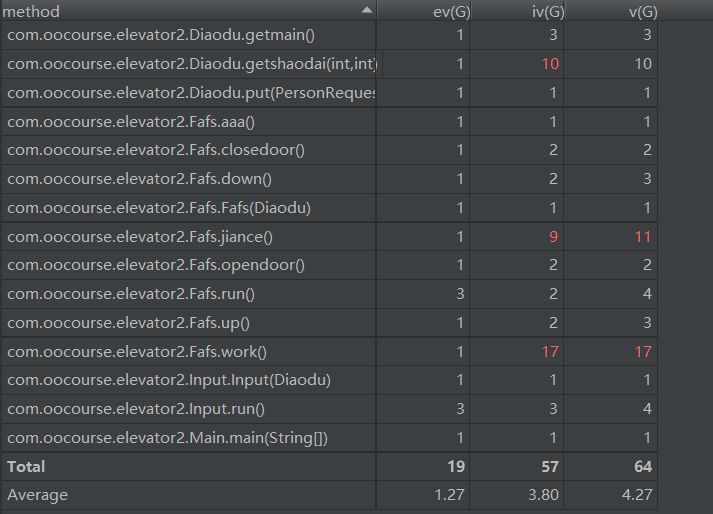Sort by the iv(G) column header
The height and width of the screenshot is (514, 713).
tap(517, 11)
